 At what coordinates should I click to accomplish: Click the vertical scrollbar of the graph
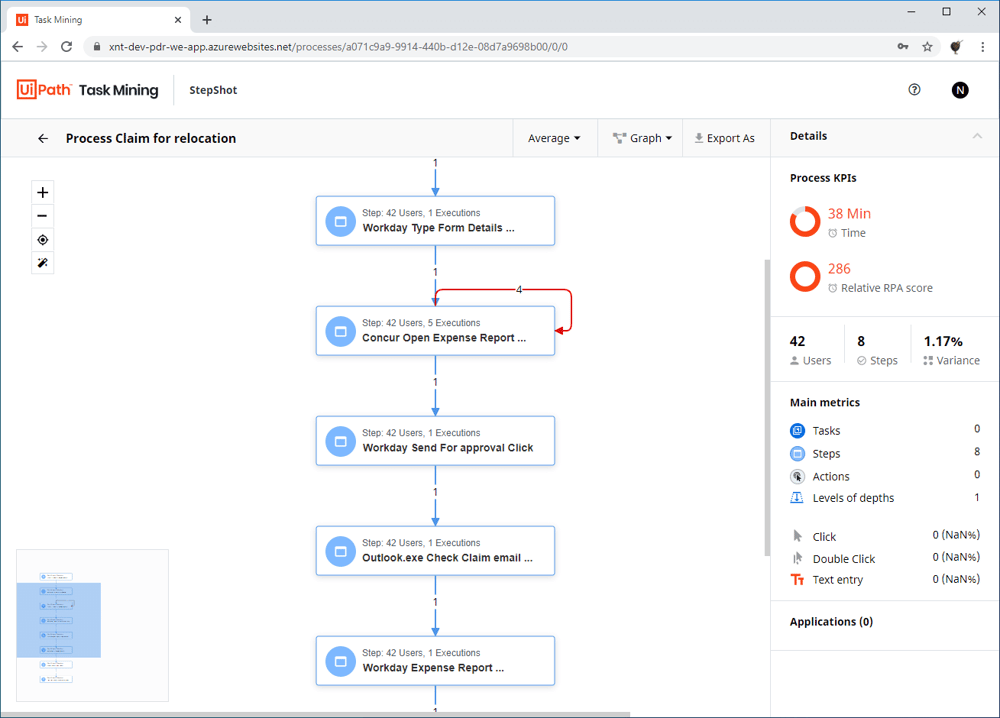coord(767,407)
